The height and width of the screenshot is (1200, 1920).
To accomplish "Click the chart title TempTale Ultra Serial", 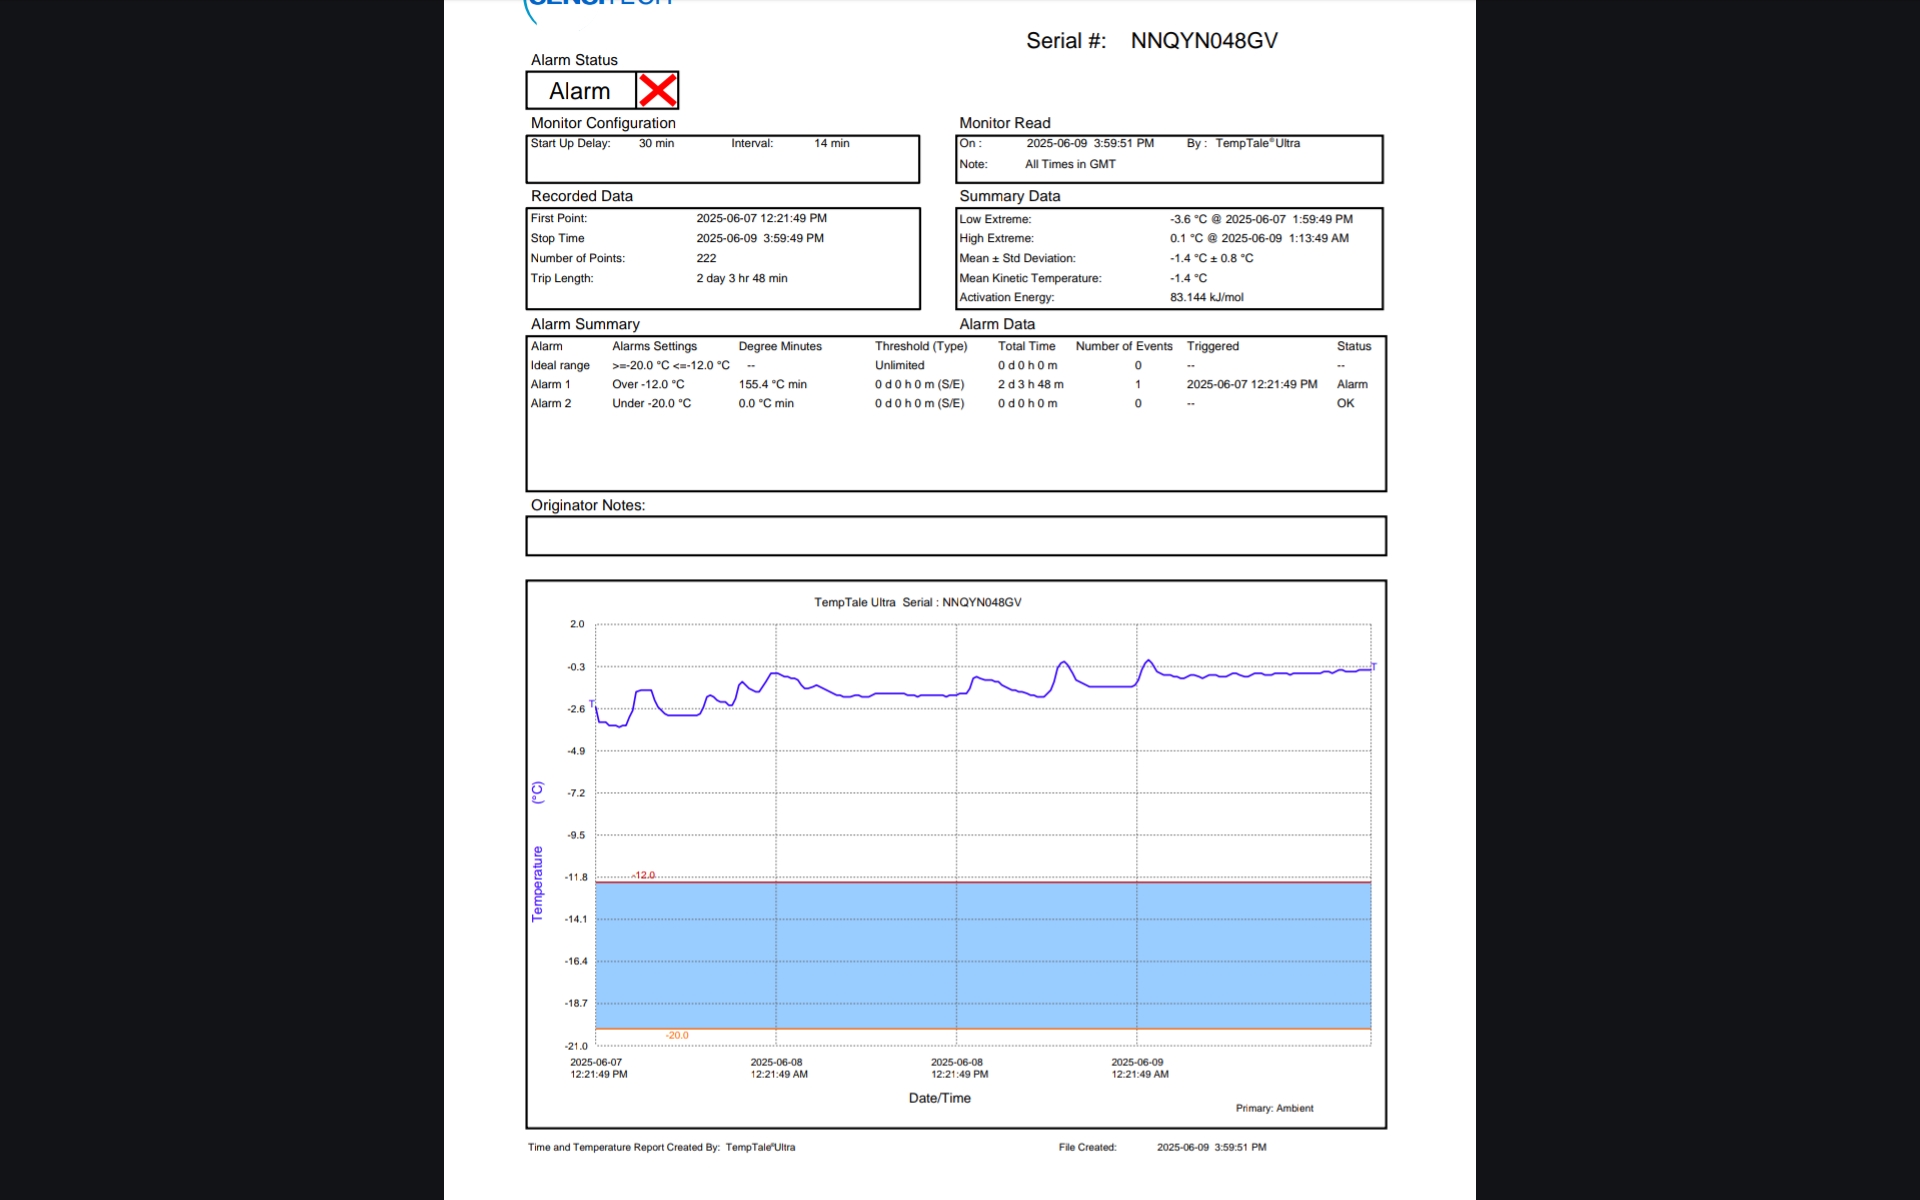I will pyautogui.click(x=917, y=602).
